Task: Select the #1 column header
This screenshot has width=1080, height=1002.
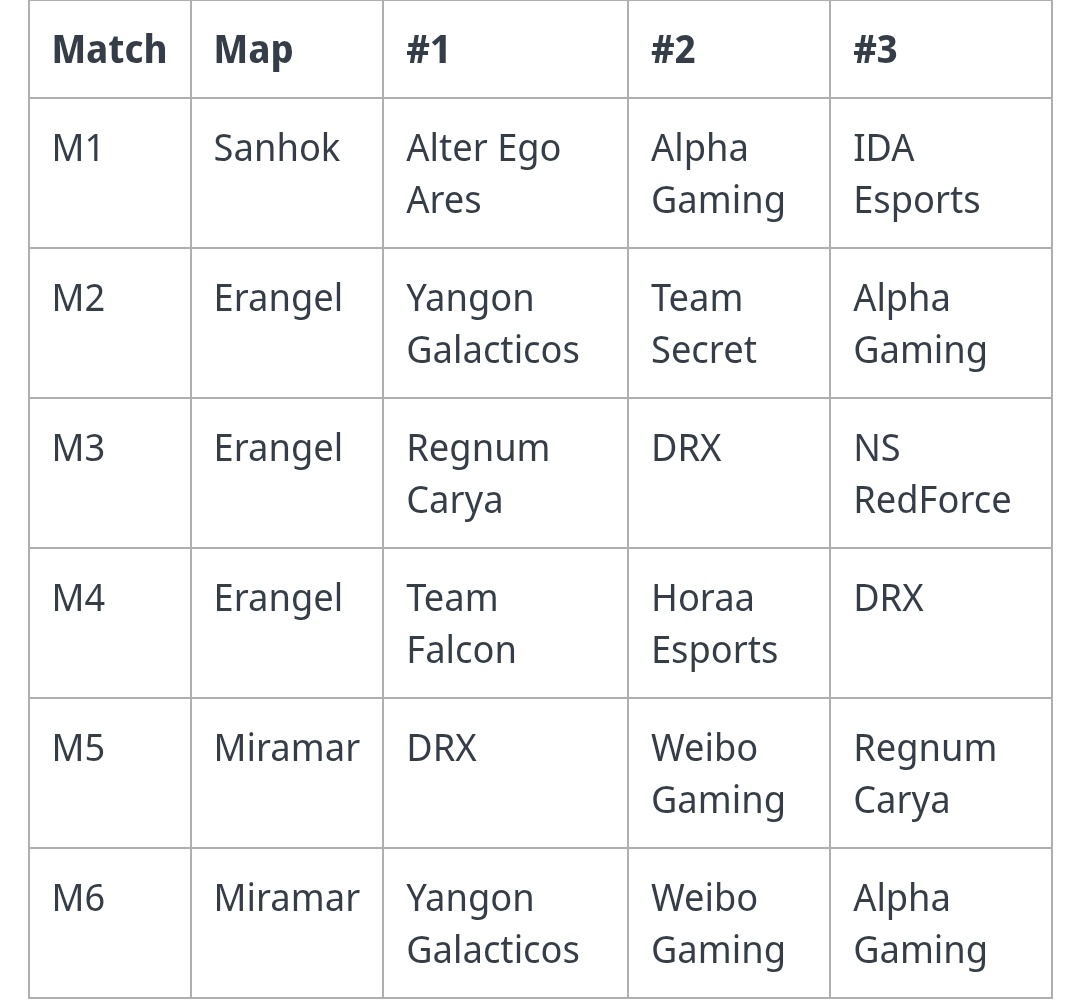Action: tap(428, 50)
